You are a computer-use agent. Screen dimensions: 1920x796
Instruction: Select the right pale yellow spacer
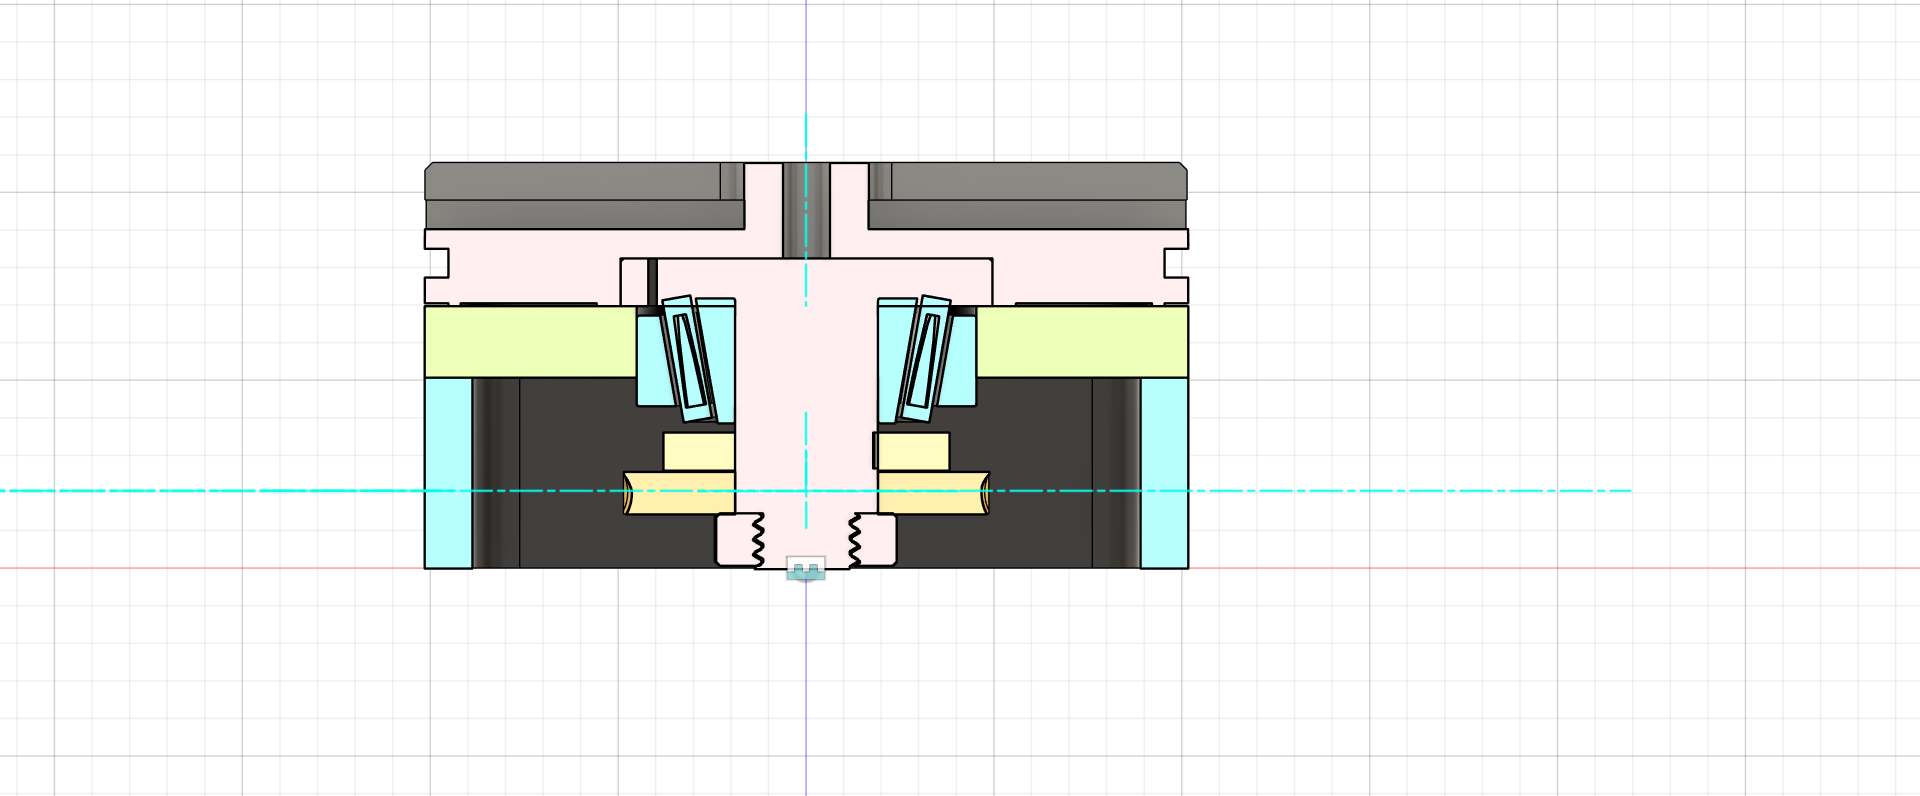[x=914, y=452]
